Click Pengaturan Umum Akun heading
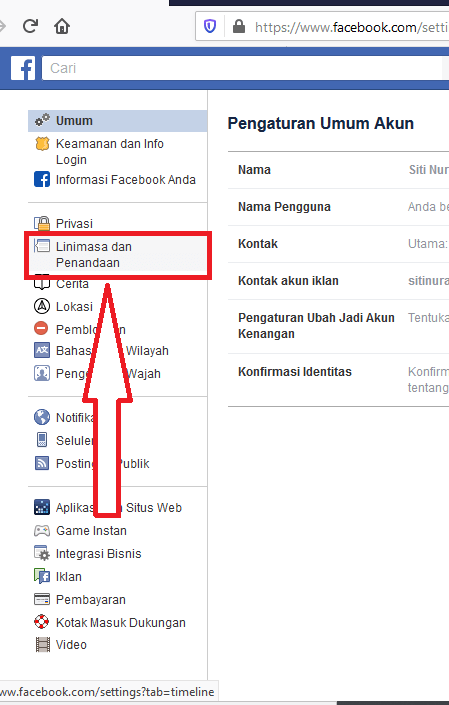Viewport: 449px width, 705px height. 320,123
